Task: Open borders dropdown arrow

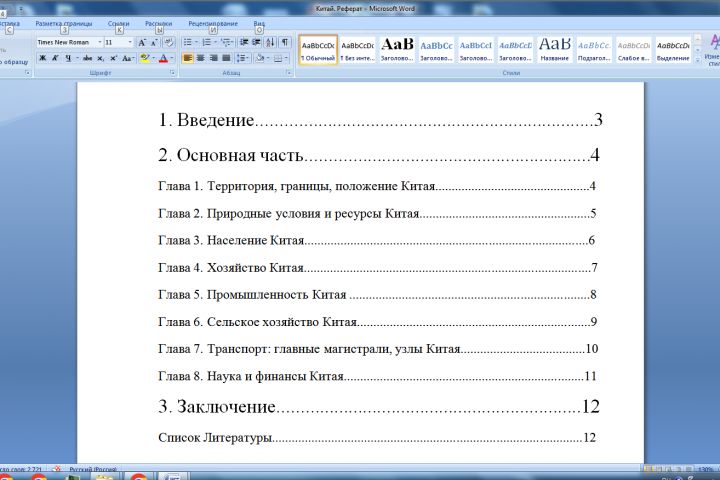Action: 287,58
